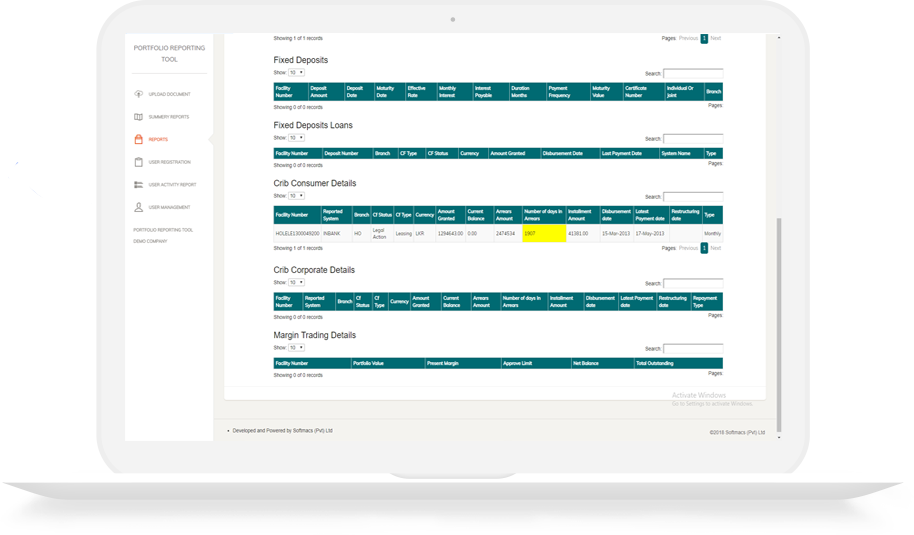Expand the Crib Consumer Details Show dropdown
Screen dimensions: 914x535
[297, 196]
